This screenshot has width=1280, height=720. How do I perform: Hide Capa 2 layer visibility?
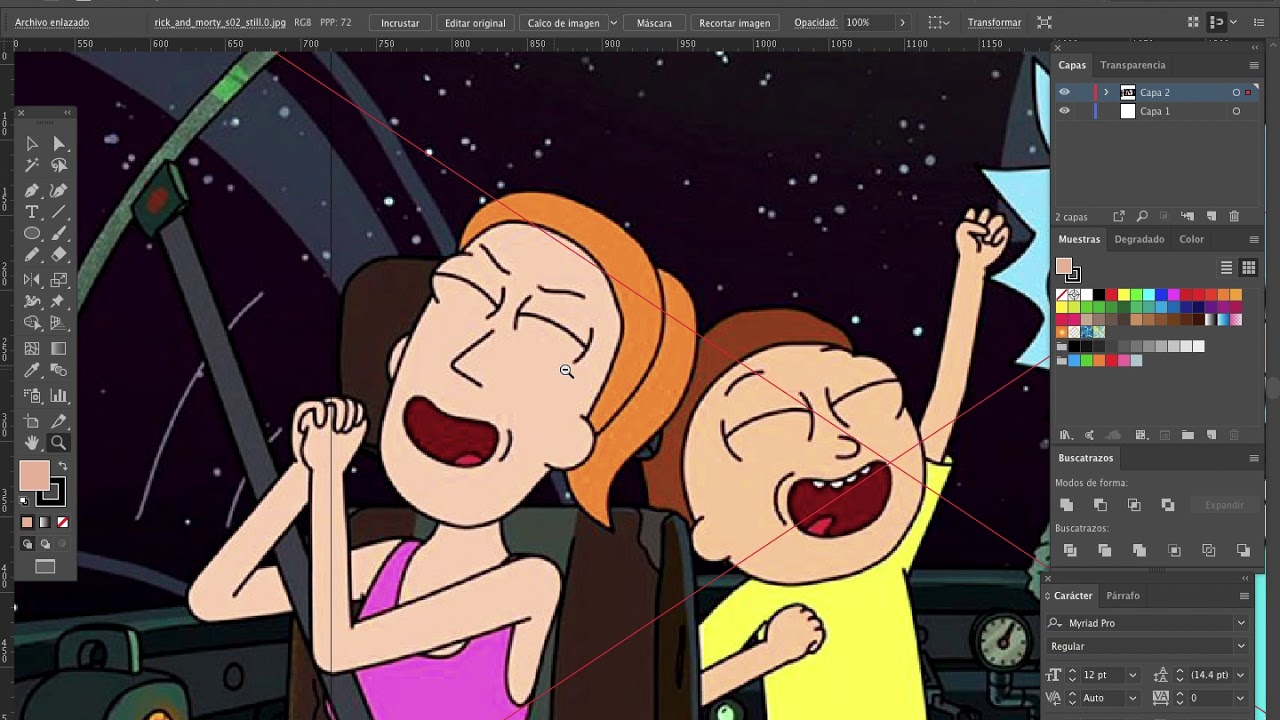coord(1064,92)
